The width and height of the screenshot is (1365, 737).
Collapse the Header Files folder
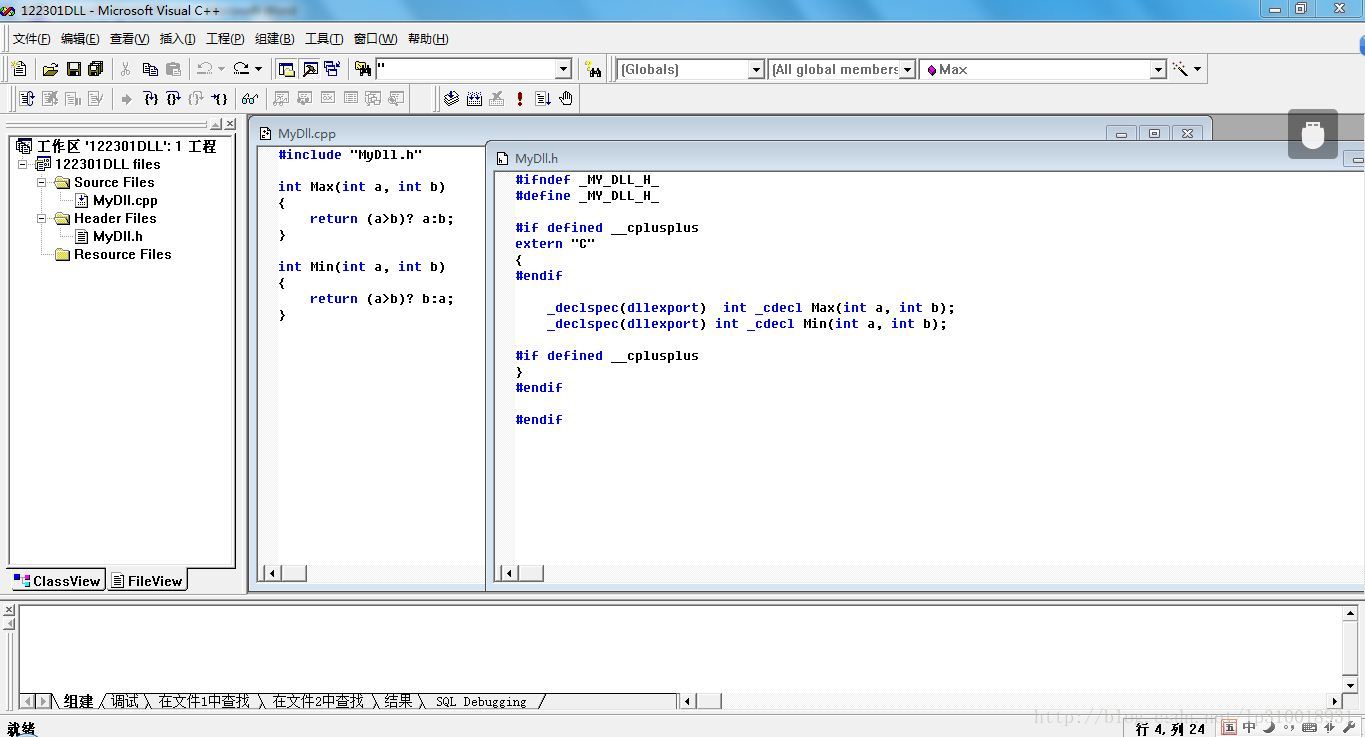point(42,218)
